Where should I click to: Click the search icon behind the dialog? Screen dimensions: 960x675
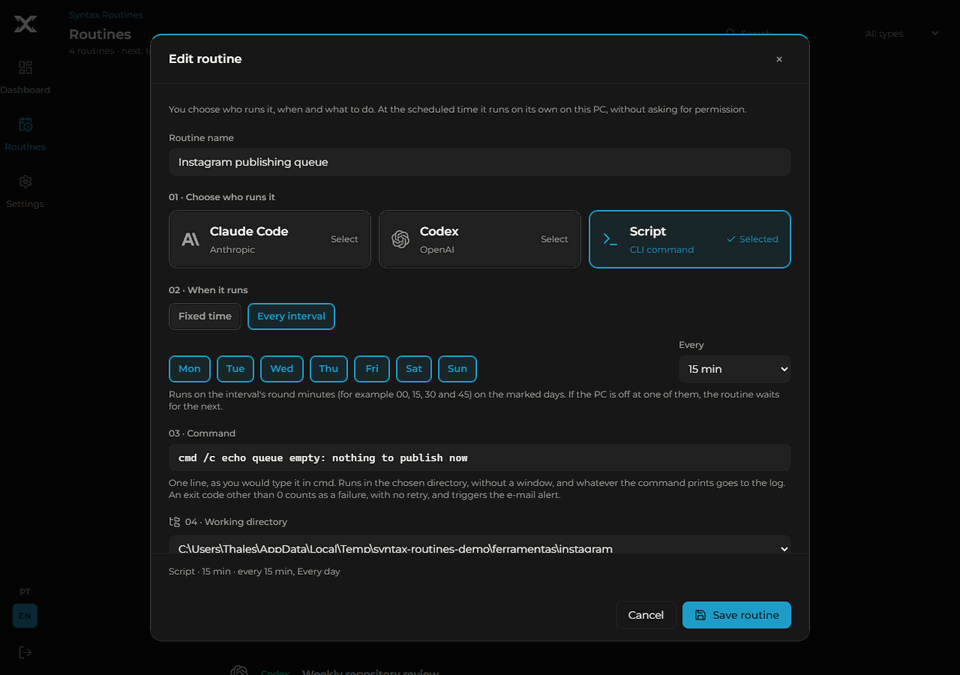coord(730,32)
